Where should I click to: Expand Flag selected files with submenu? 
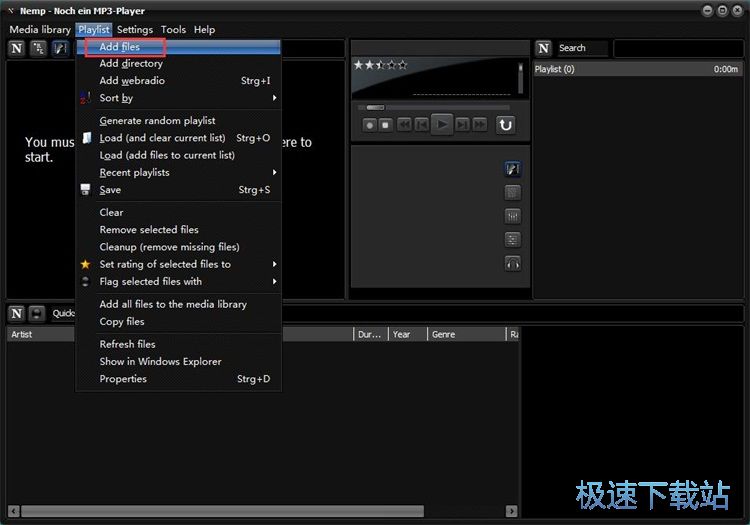pos(178,282)
